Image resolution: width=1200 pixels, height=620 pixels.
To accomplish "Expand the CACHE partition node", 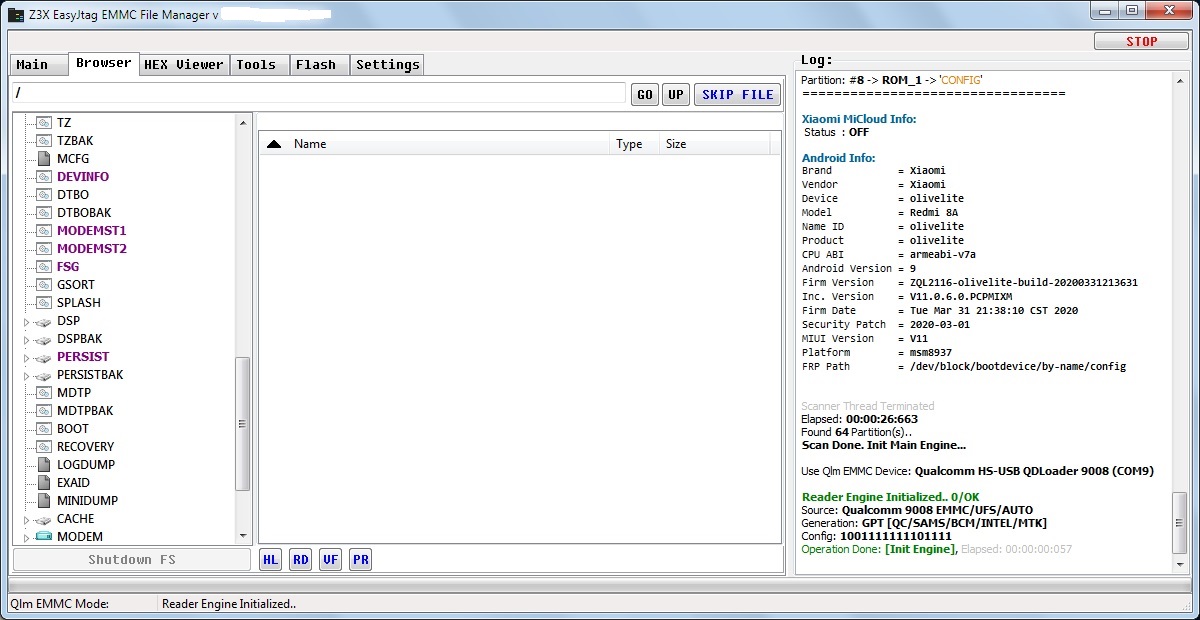I will point(27,519).
